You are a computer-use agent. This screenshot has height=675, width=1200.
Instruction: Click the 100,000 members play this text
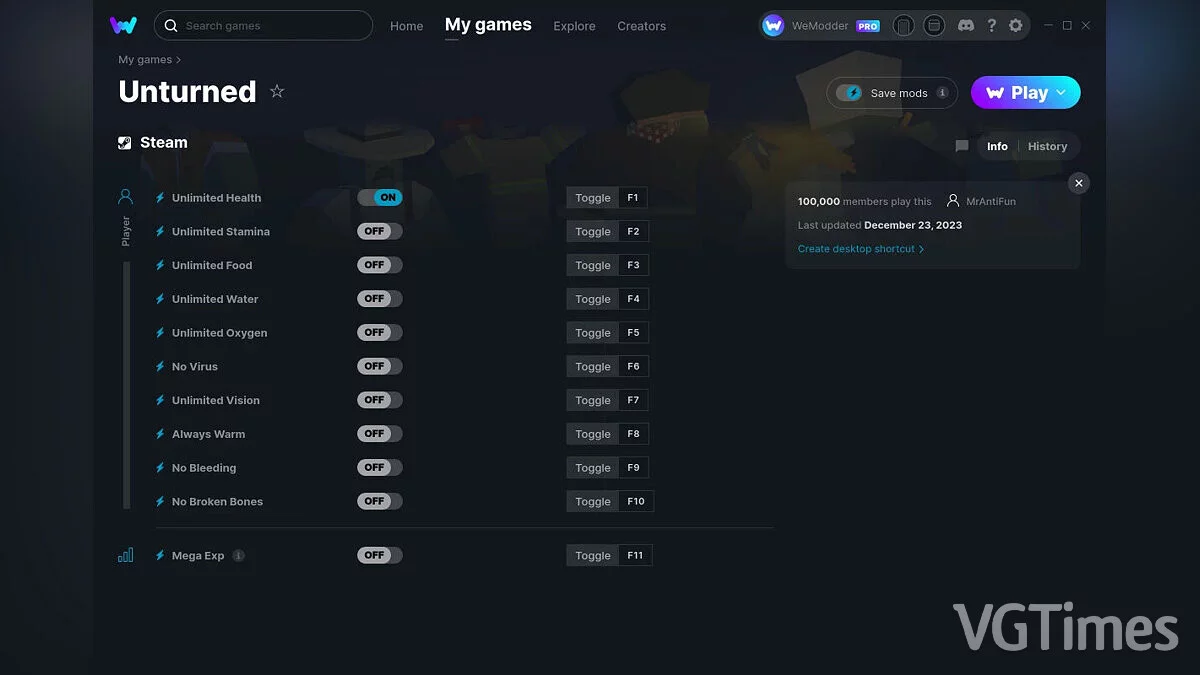(864, 201)
